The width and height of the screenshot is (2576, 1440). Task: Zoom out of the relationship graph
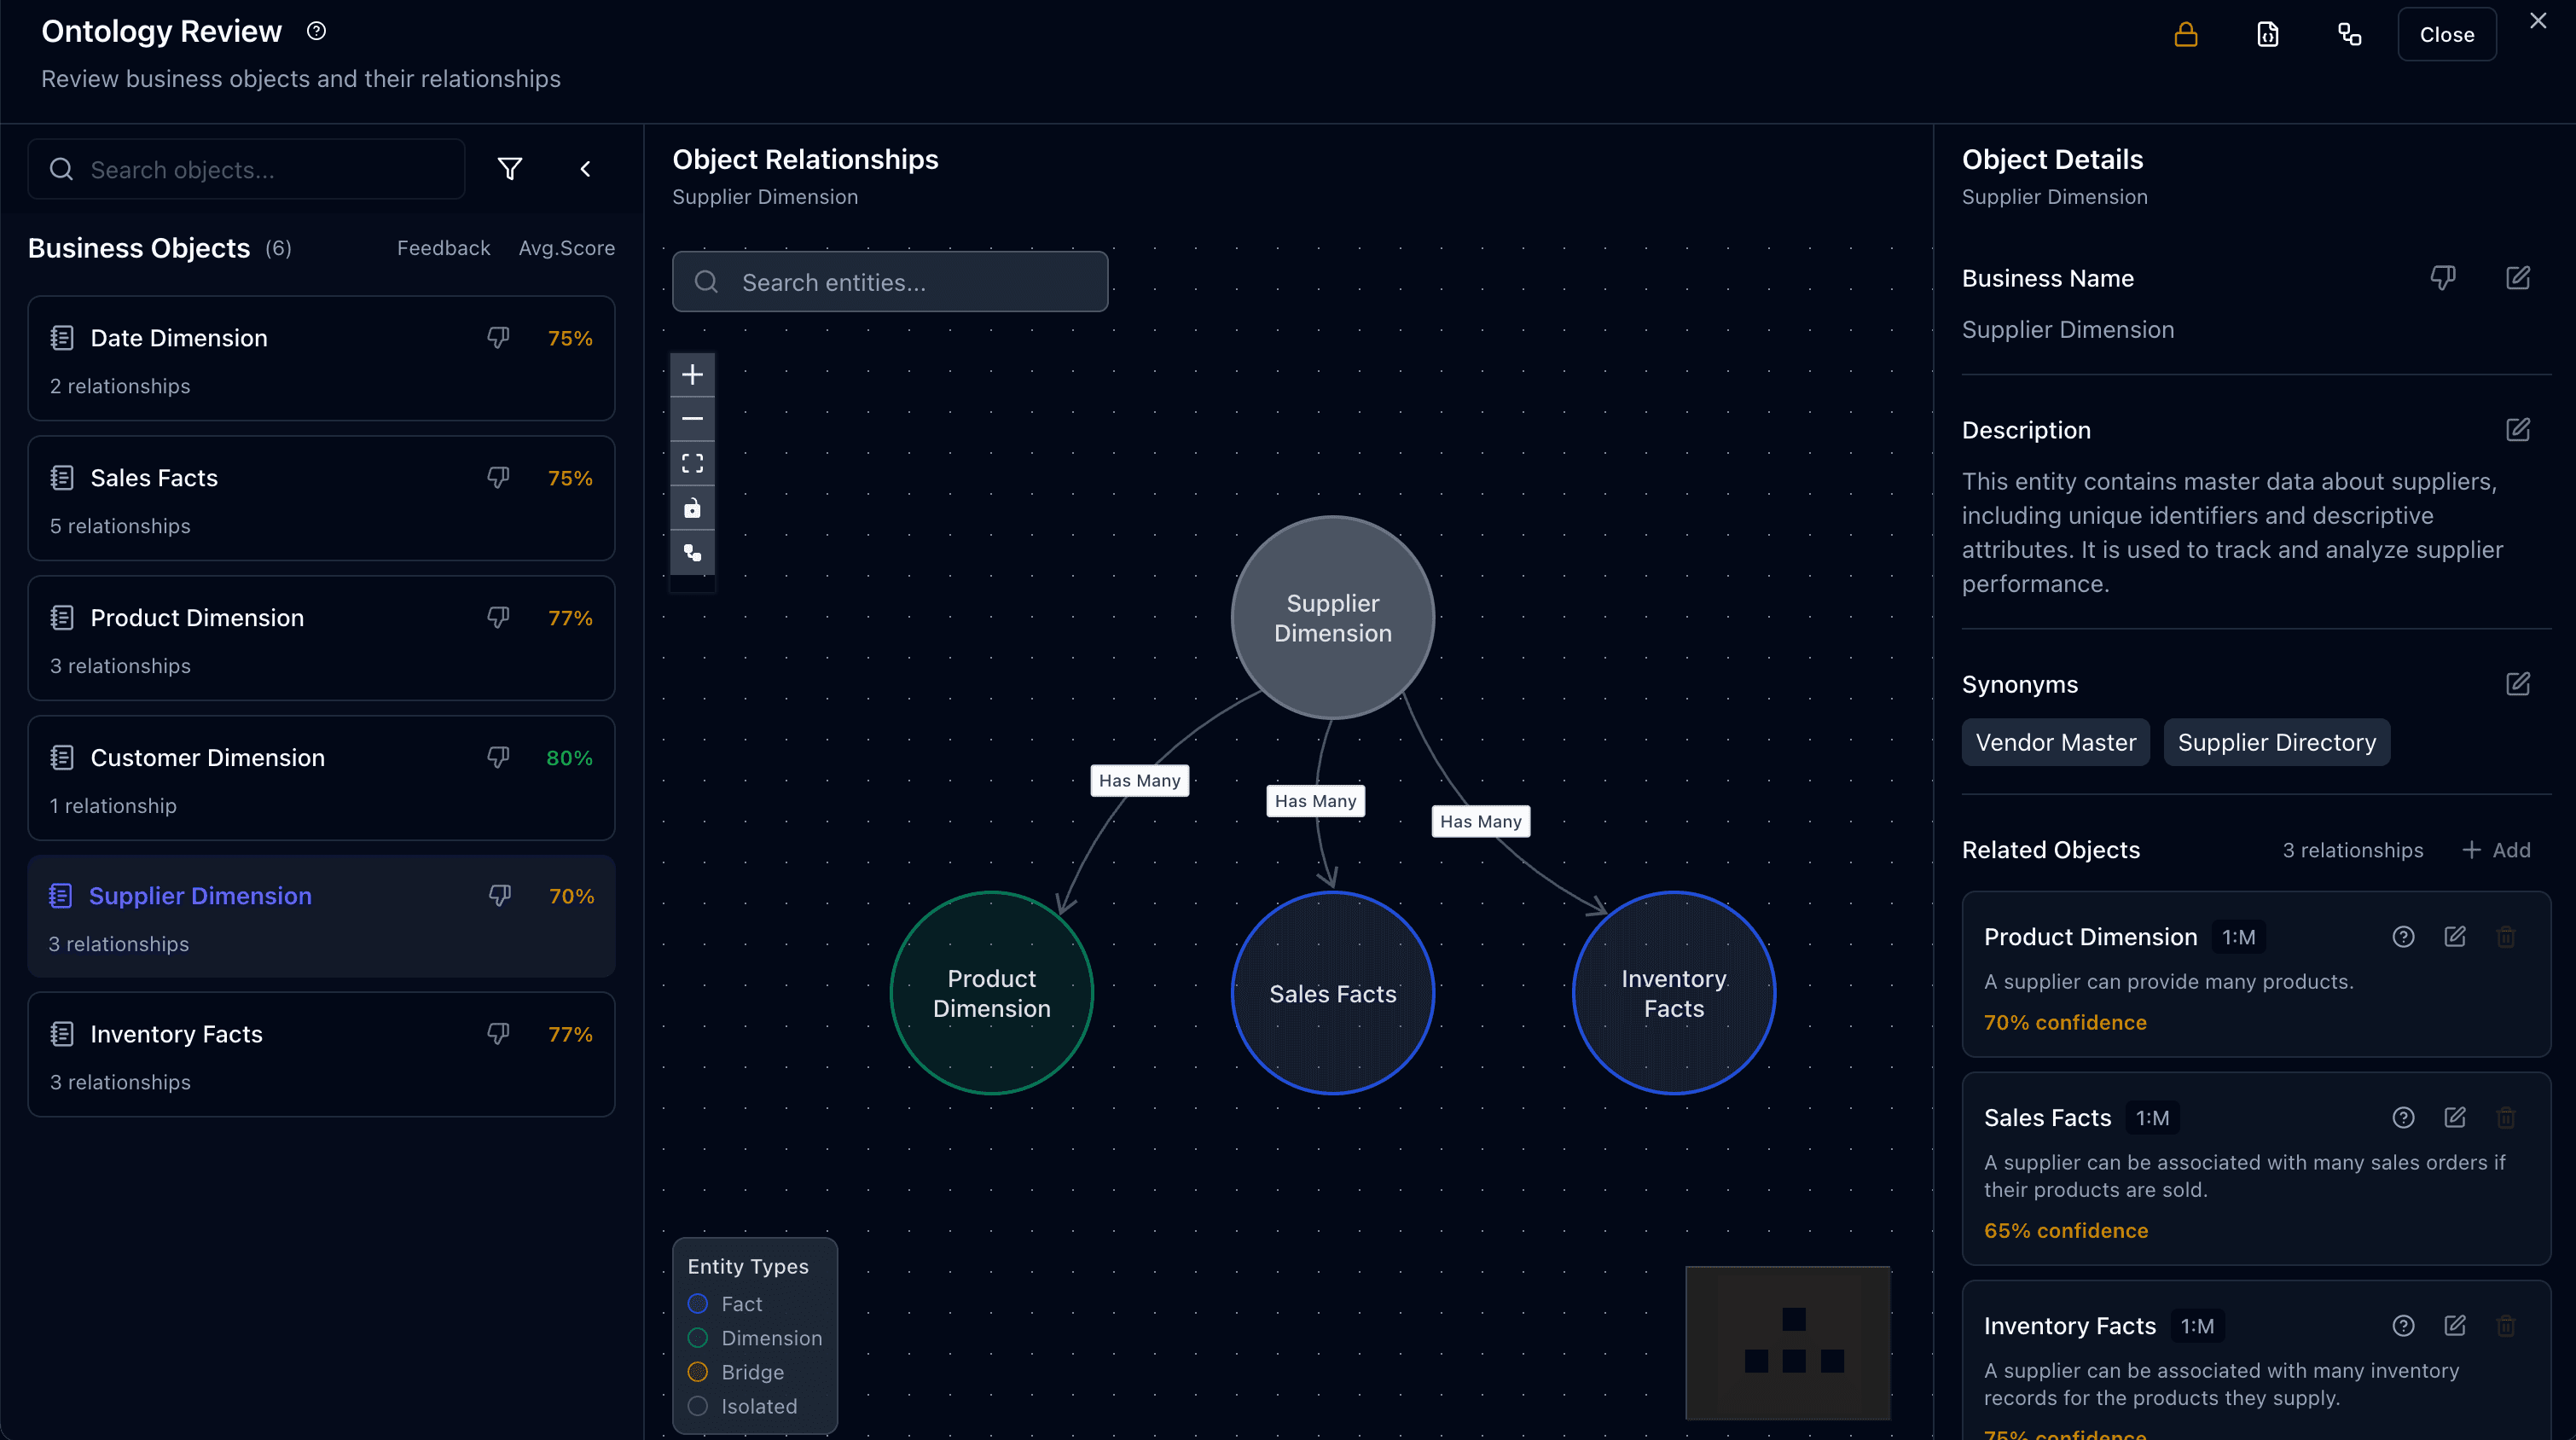pos(692,418)
